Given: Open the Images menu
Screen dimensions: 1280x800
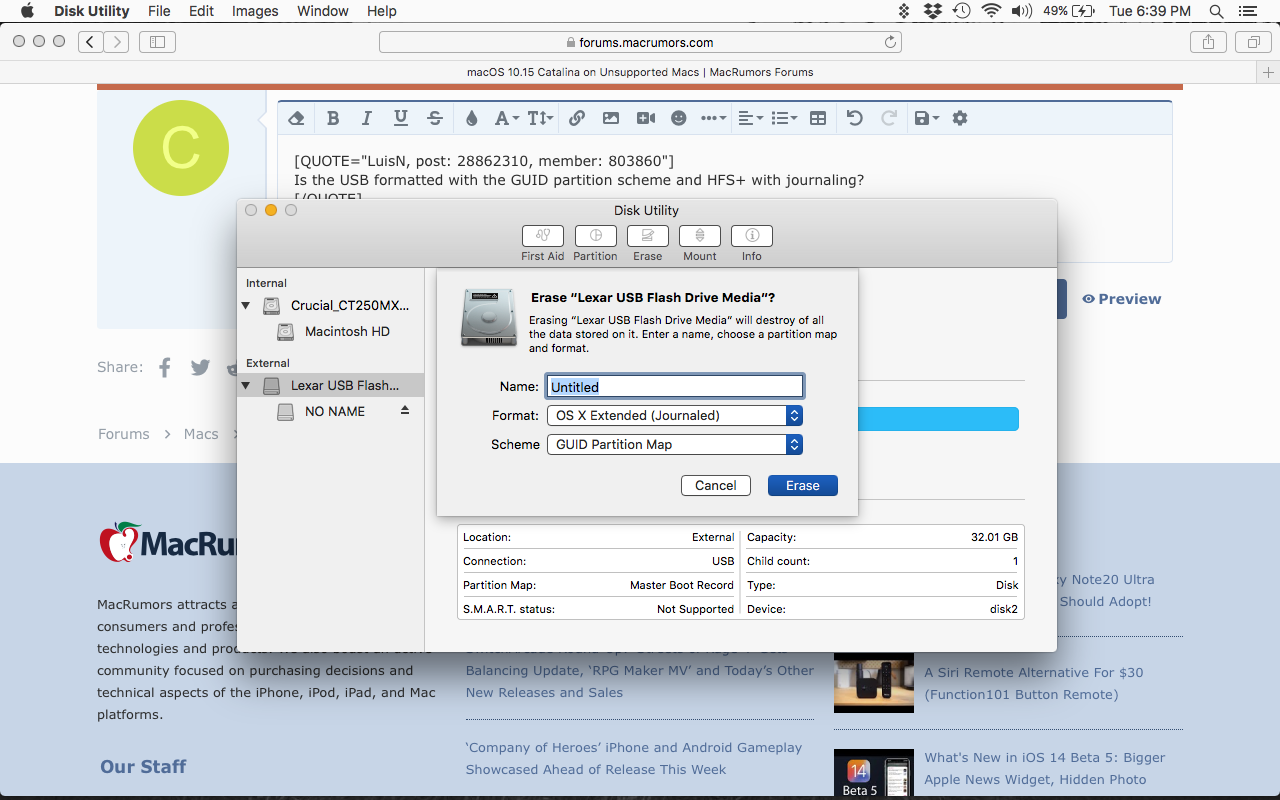Looking at the screenshot, I should coord(255,11).
